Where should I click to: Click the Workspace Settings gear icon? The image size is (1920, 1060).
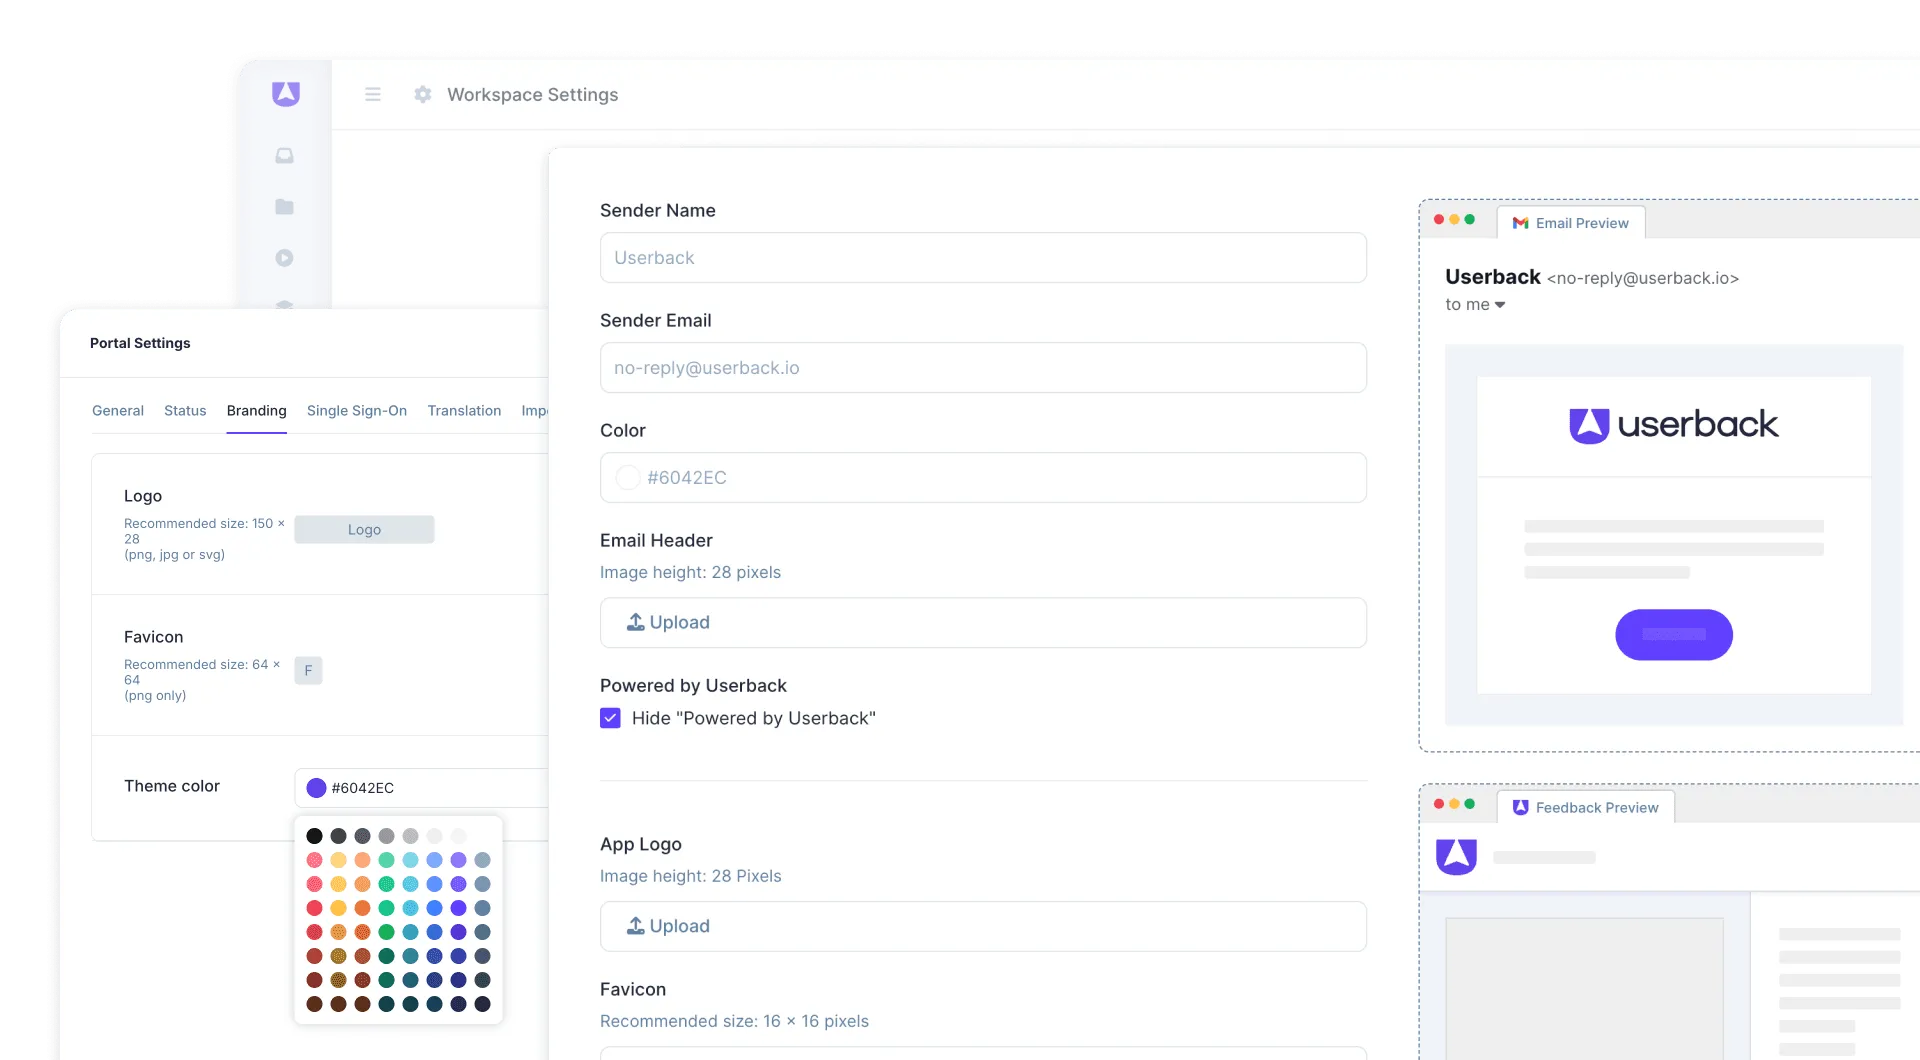423,94
